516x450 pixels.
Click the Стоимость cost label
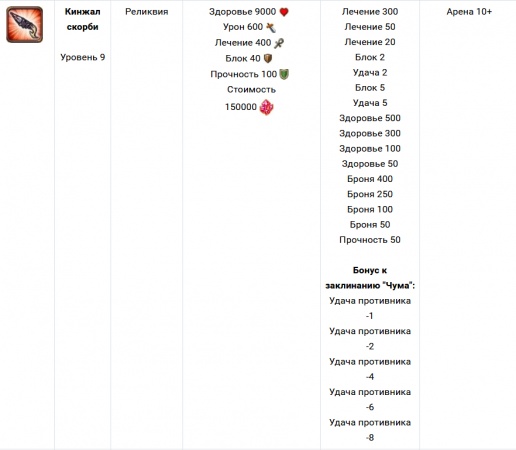click(x=251, y=90)
